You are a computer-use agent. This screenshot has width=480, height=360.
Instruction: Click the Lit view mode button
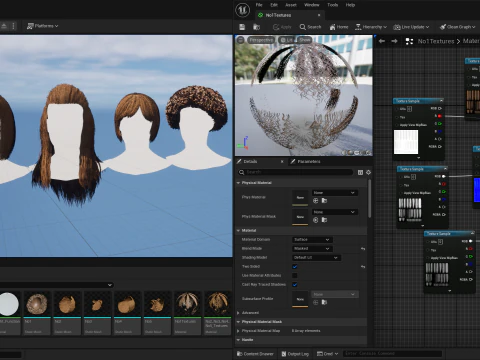(x=287, y=40)
